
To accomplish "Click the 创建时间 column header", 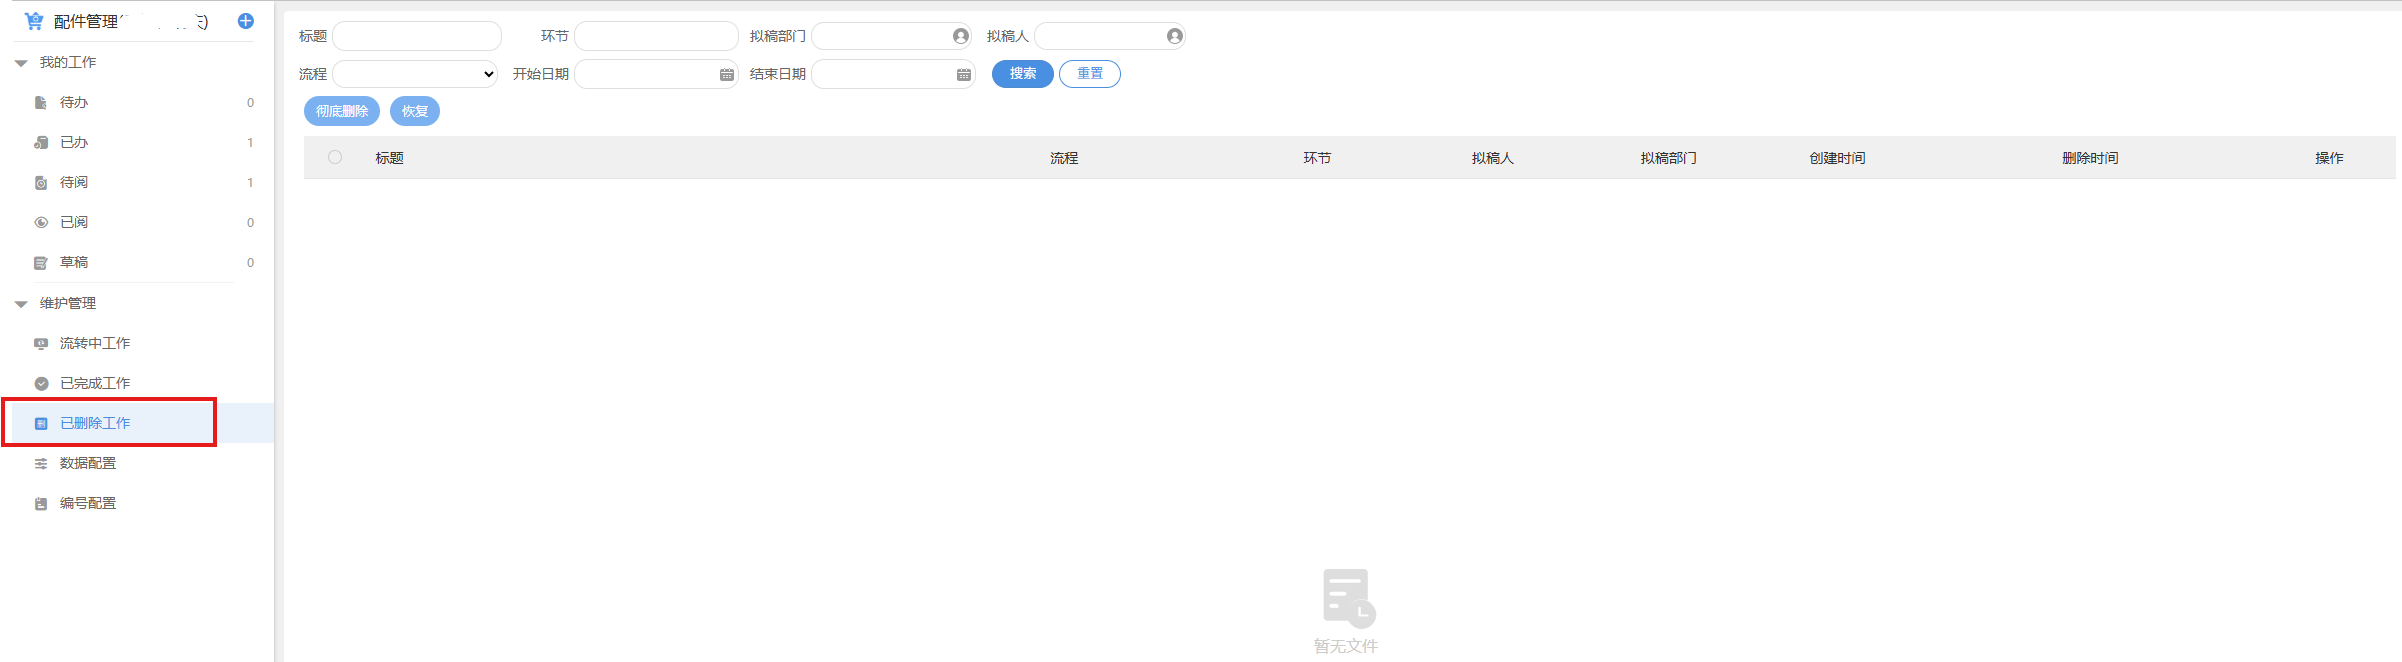I will click(x=1837, y=158).
